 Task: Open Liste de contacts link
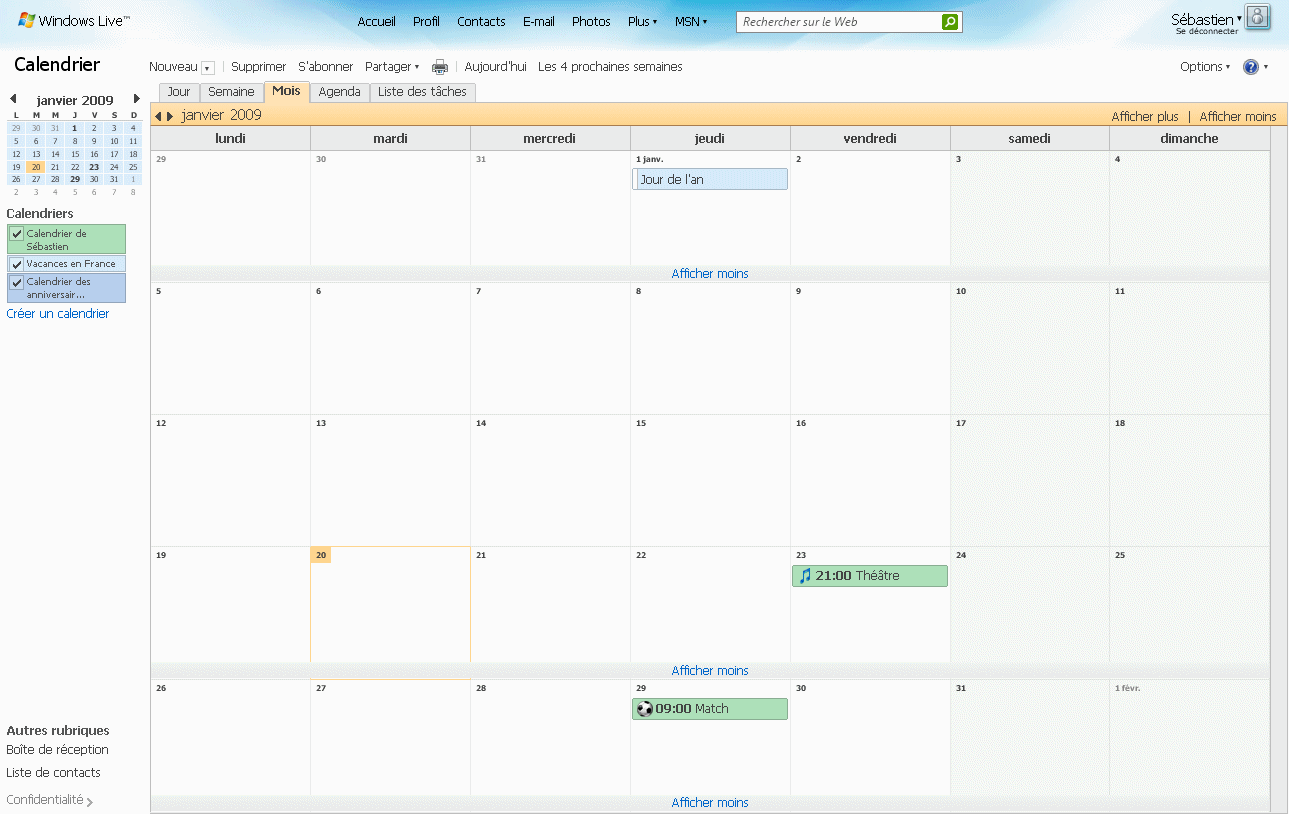(x=53, y=773)
